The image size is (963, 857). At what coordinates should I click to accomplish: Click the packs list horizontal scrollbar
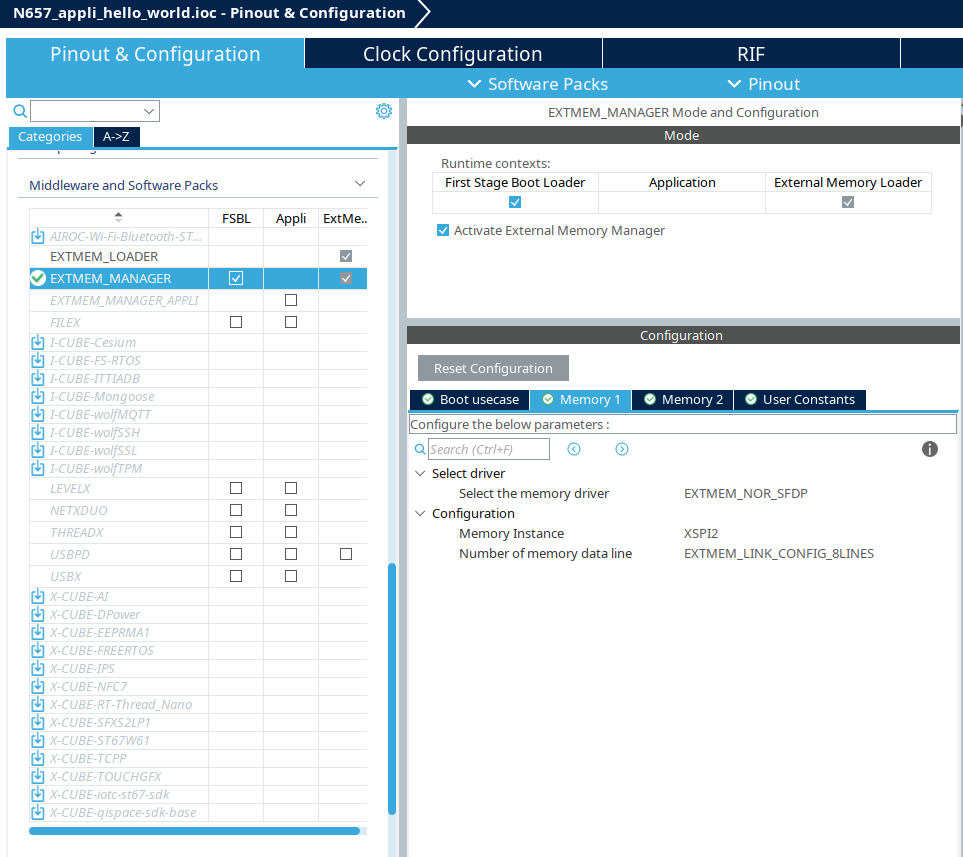(194, 831)
